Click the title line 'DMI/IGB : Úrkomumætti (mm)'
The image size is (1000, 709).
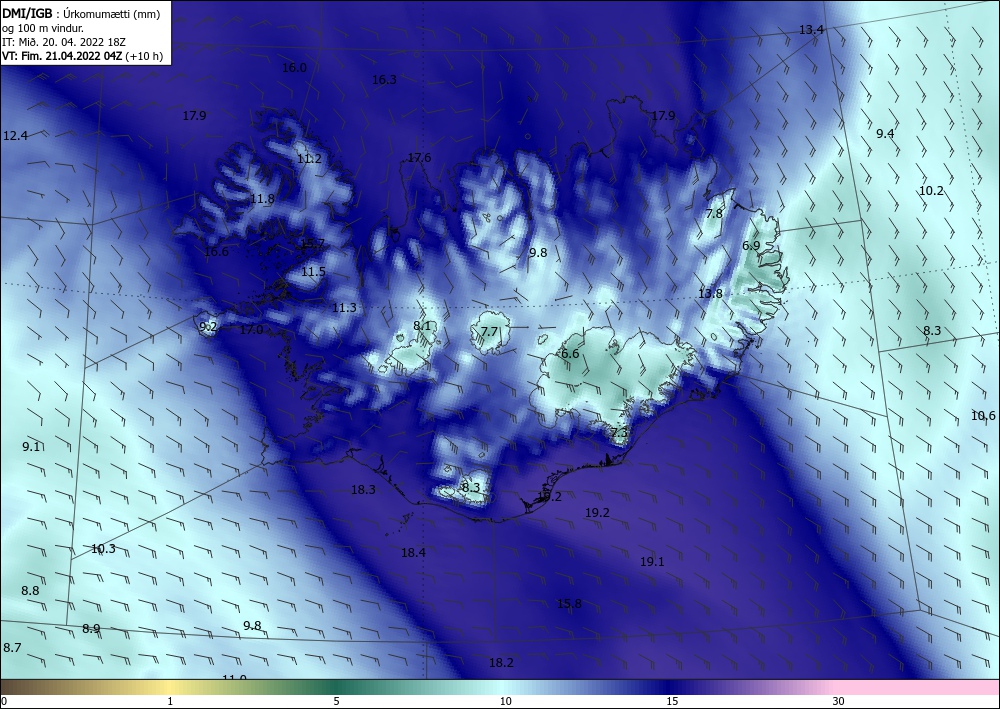coord(81,13)
